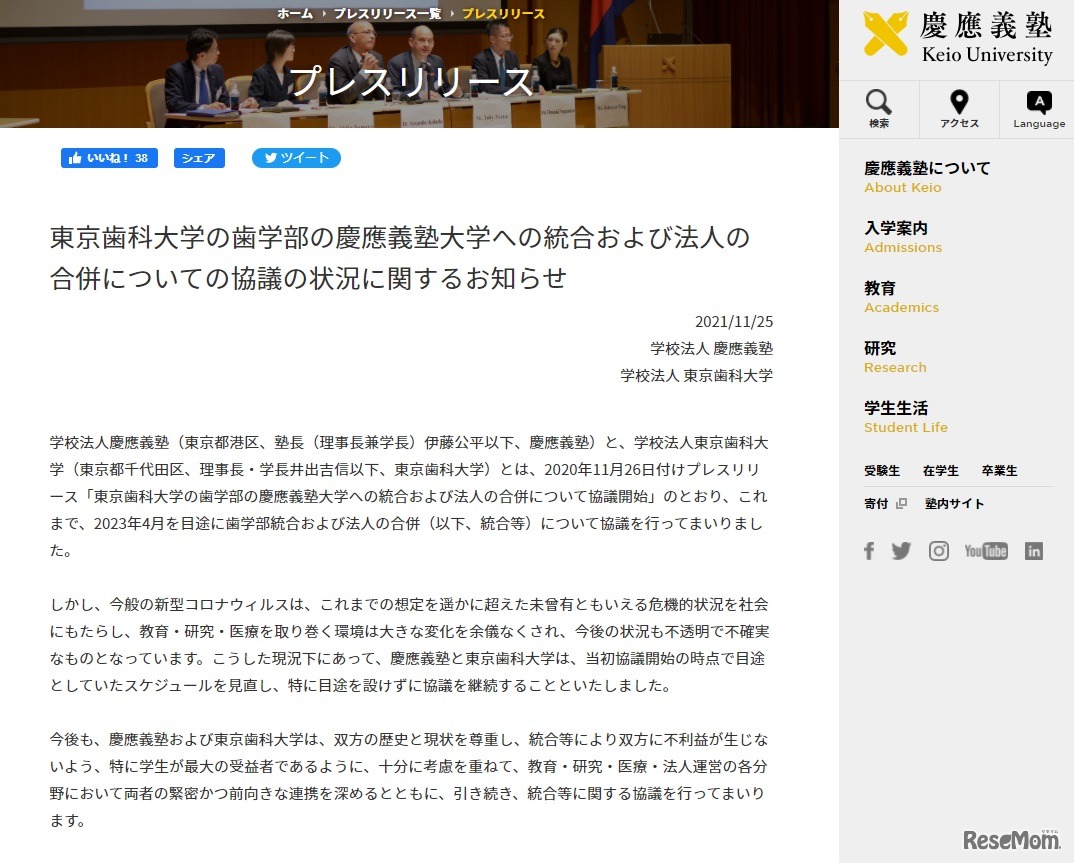Screen dimensions: 1074x863
Task: Select the 在学生 link
Action: click(x=940, y=470)
